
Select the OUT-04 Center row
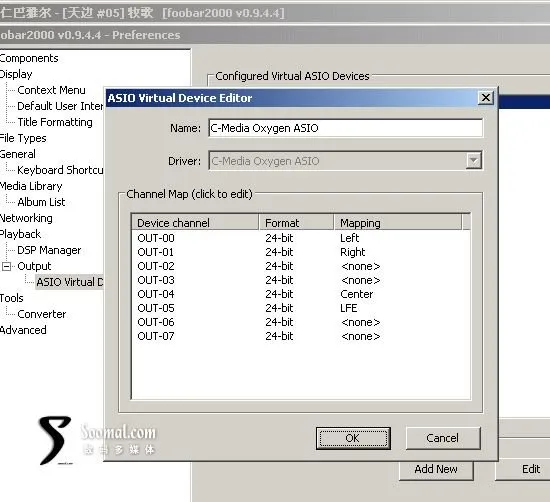pyautogui.click(x=301, y=294)
